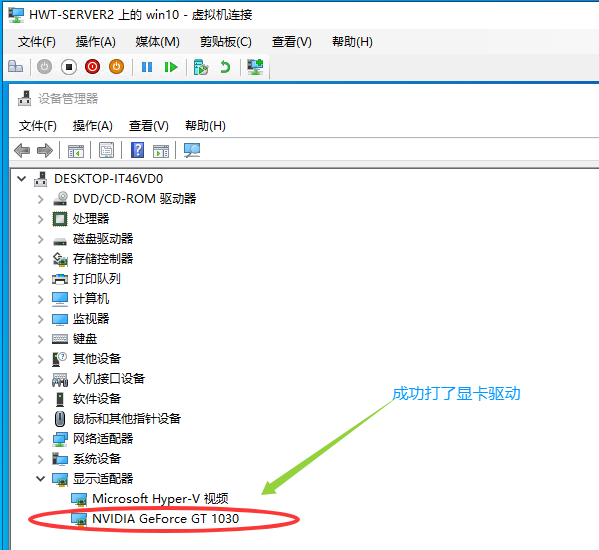Select NVIDIA GeForce GT 1030 device
The height and width of the screenshot is (550, 599).
165,518
